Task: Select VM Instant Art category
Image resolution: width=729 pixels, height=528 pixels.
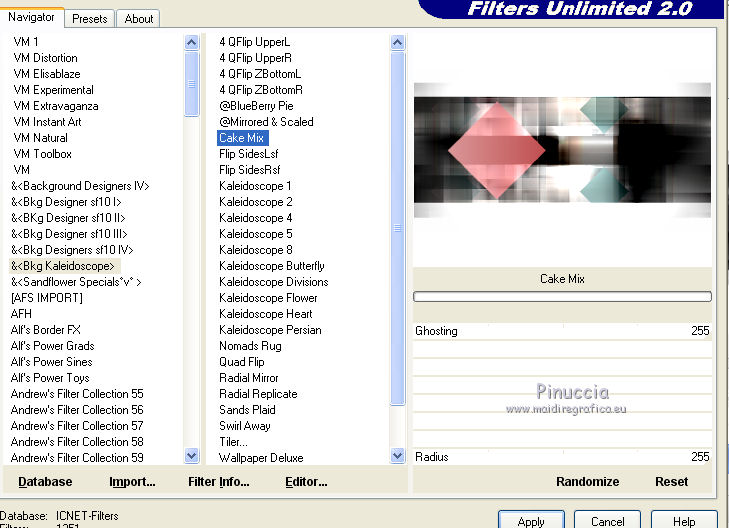Action: click(x=47, y=122)
